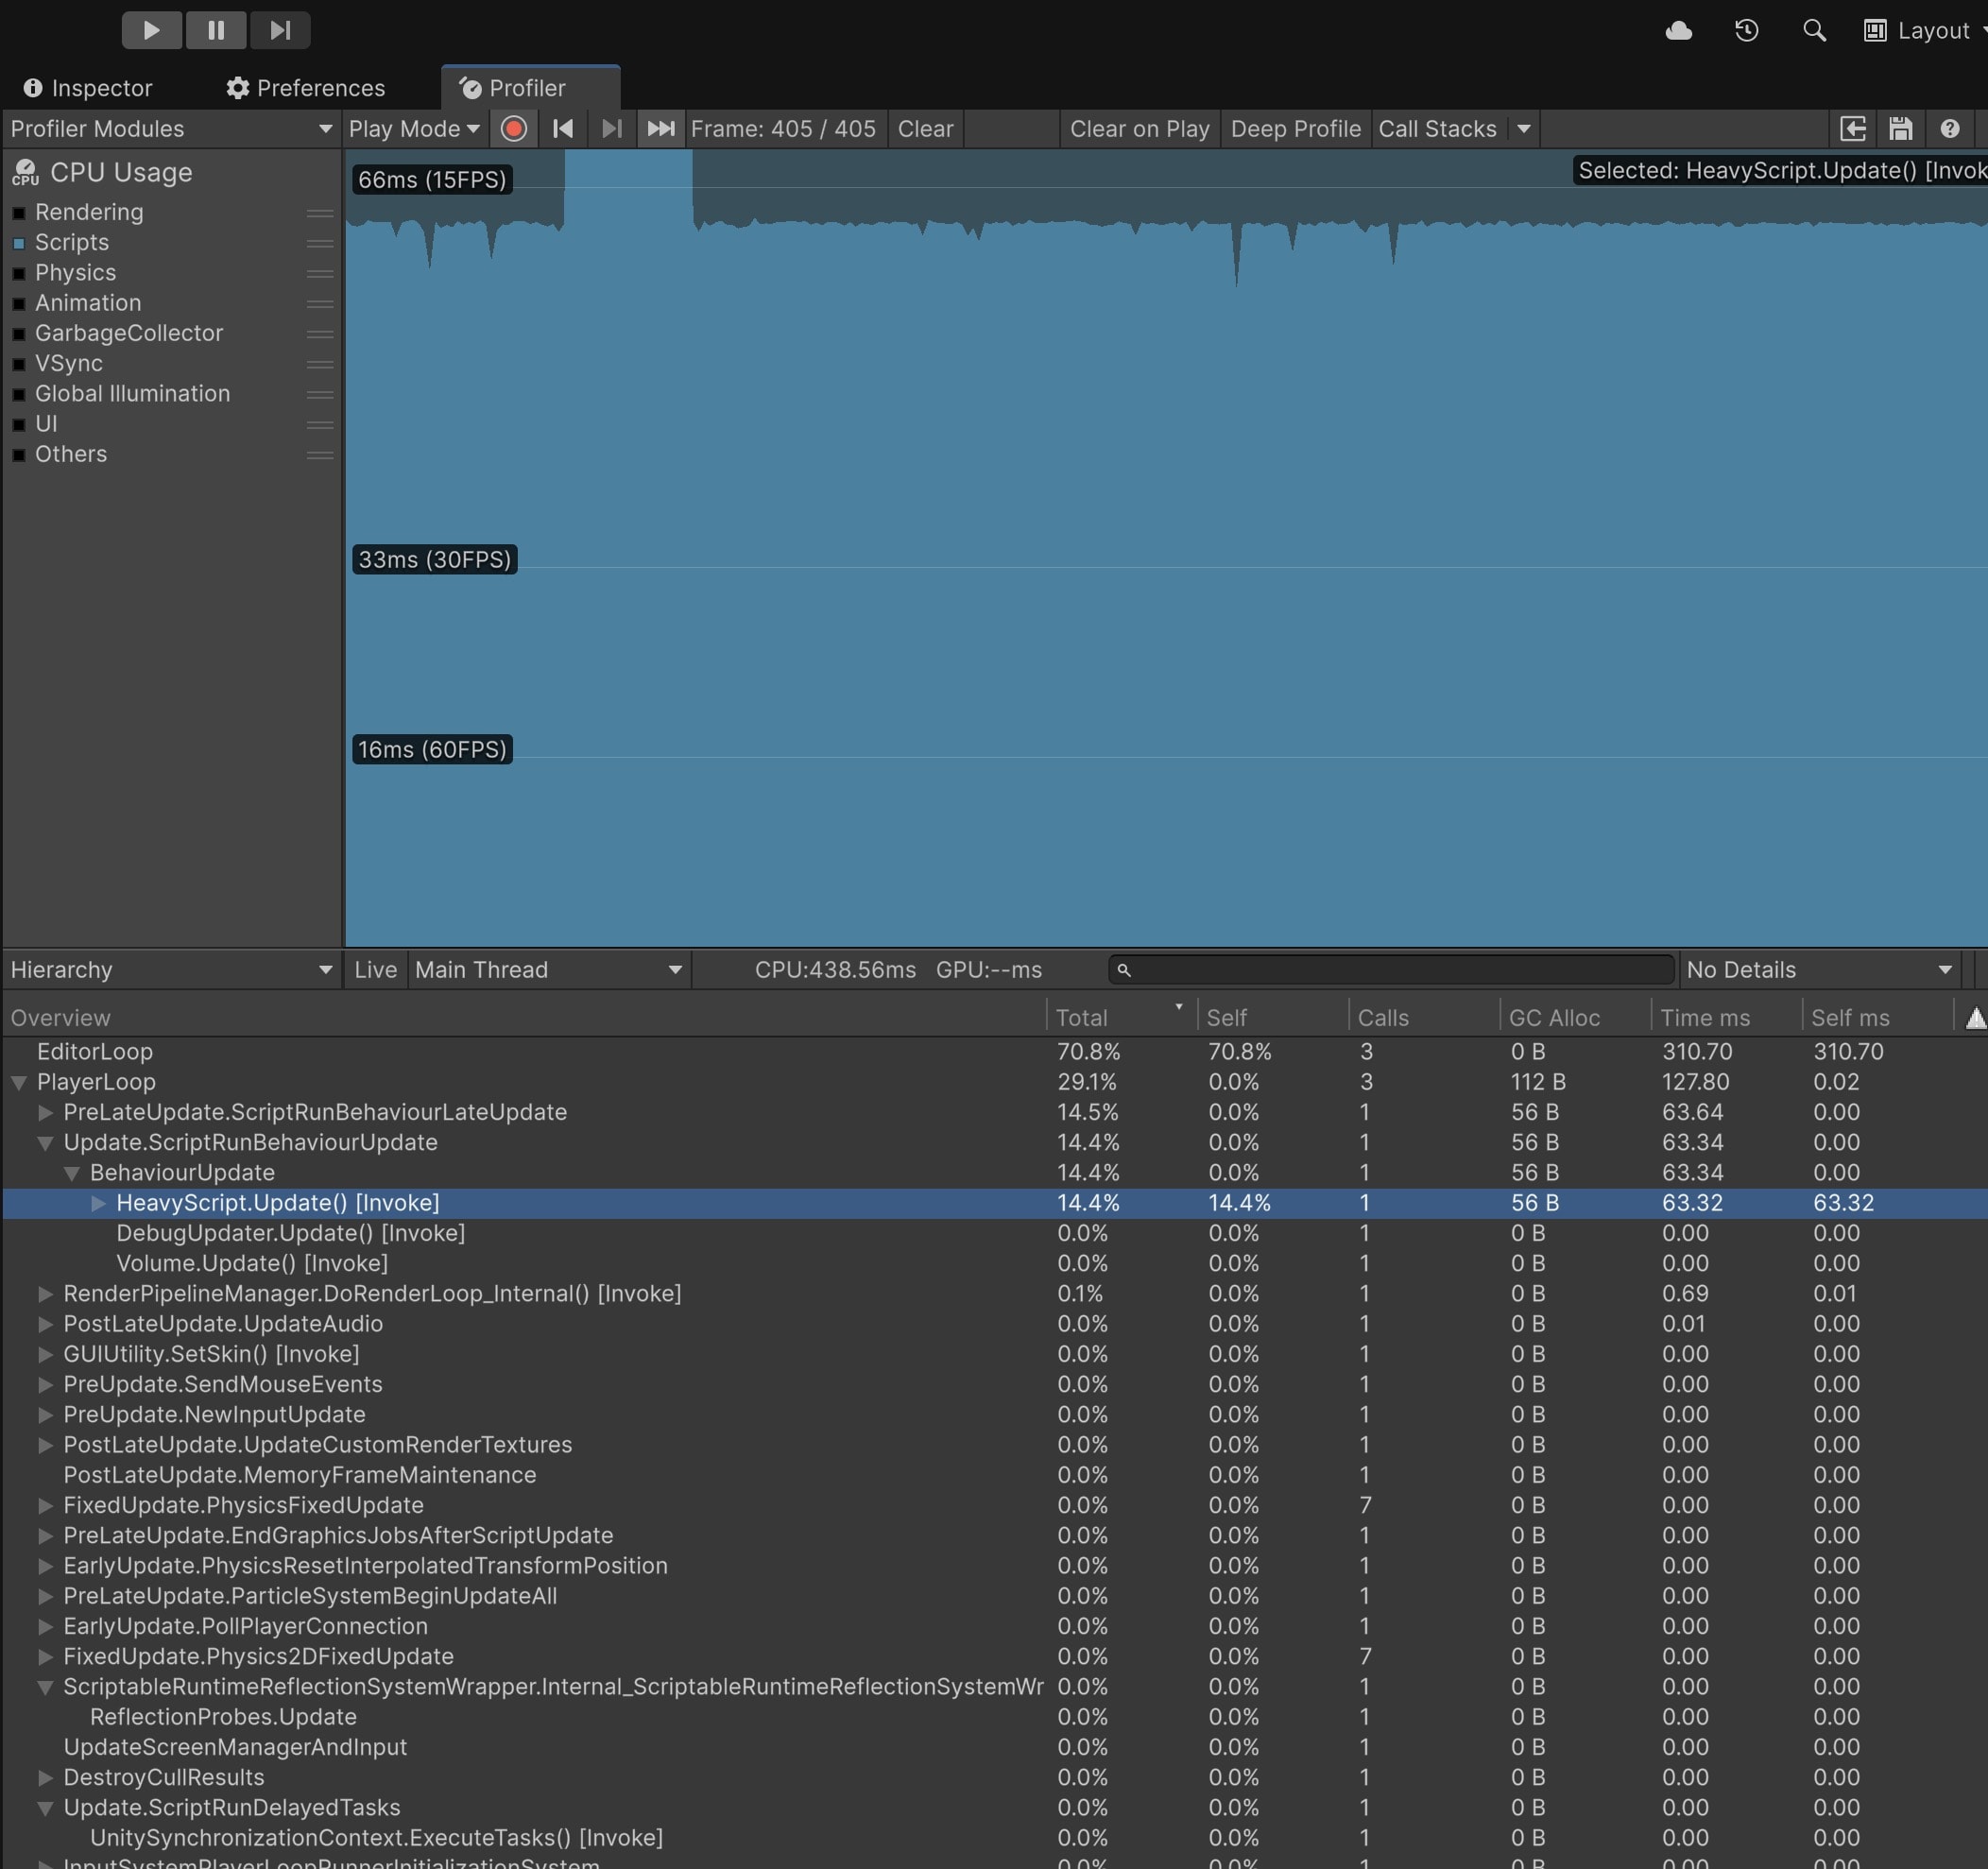Toggle the Rendering category color box
Screen dimensions: 1988x1869
(x=18, y=213)
